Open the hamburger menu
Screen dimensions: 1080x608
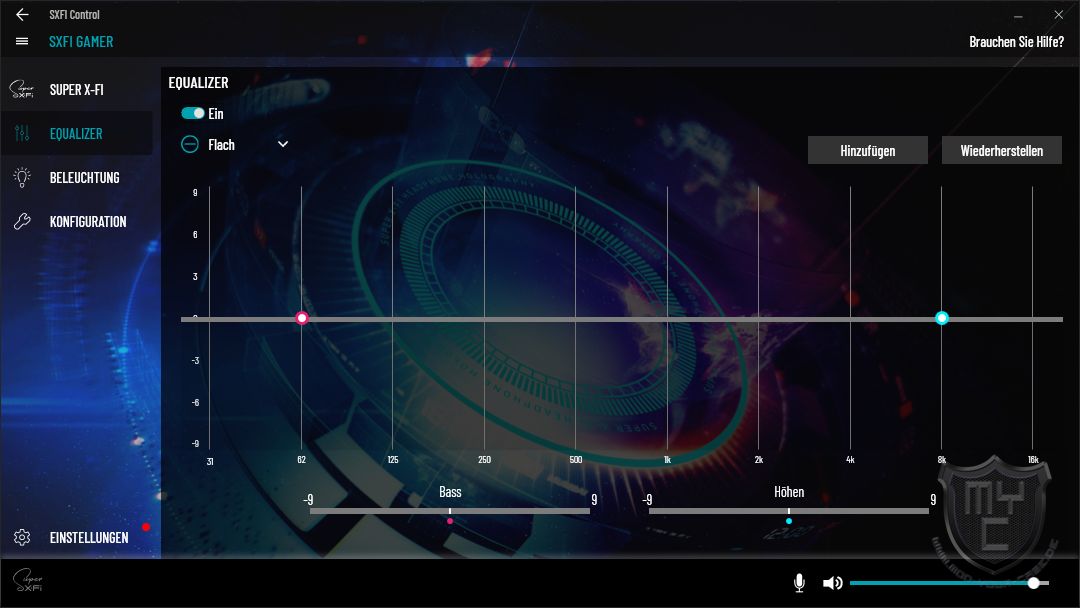point(22,41)
